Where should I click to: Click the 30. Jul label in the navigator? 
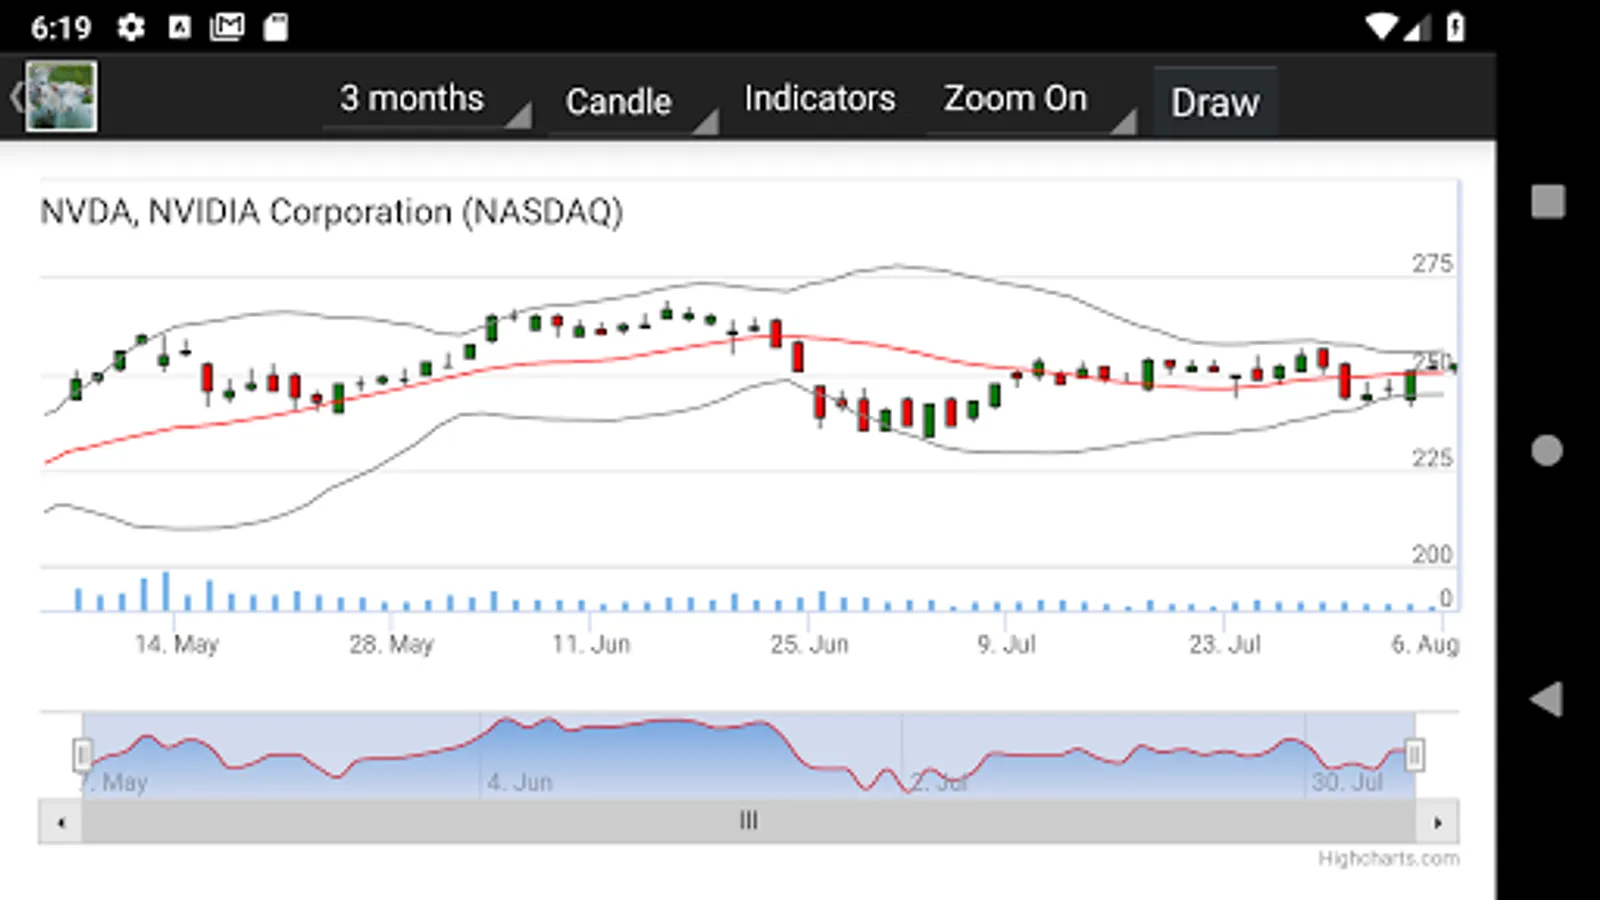pos(1347,782)
